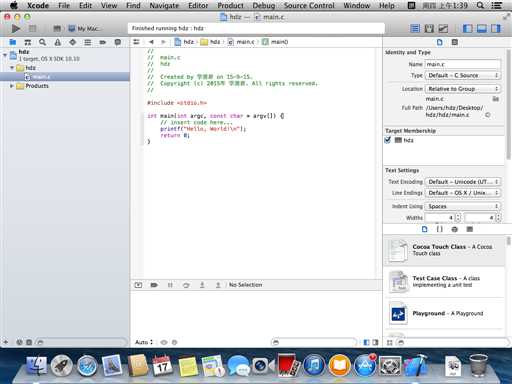The height and width of the screenshot is (384, 512).
Task: Open Location dropdown Relative to Group
Action: (x=463, y=89)
